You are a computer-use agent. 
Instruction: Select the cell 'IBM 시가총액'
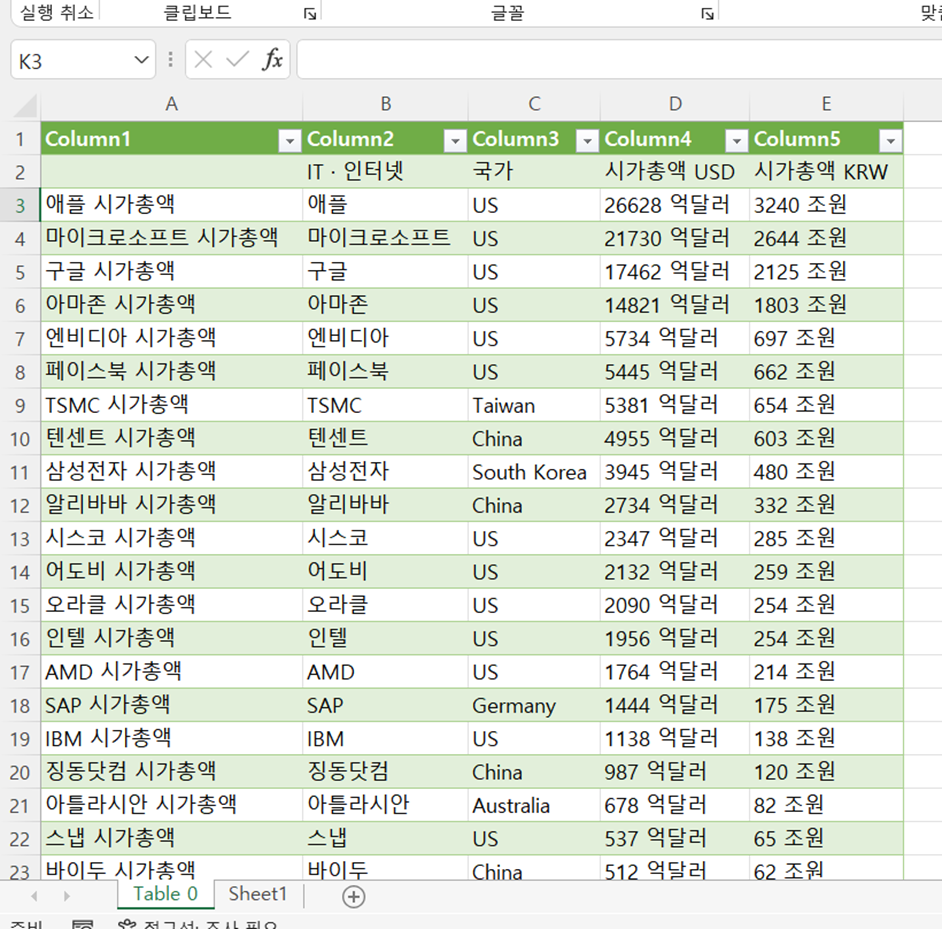tap(172, 739)
